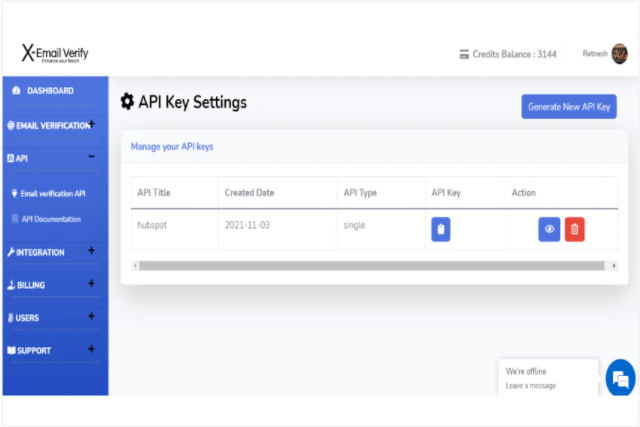The height and width of the screenshot is (427, 640).
Task: Click the document icon beside API Documentation
Action: 15,219
